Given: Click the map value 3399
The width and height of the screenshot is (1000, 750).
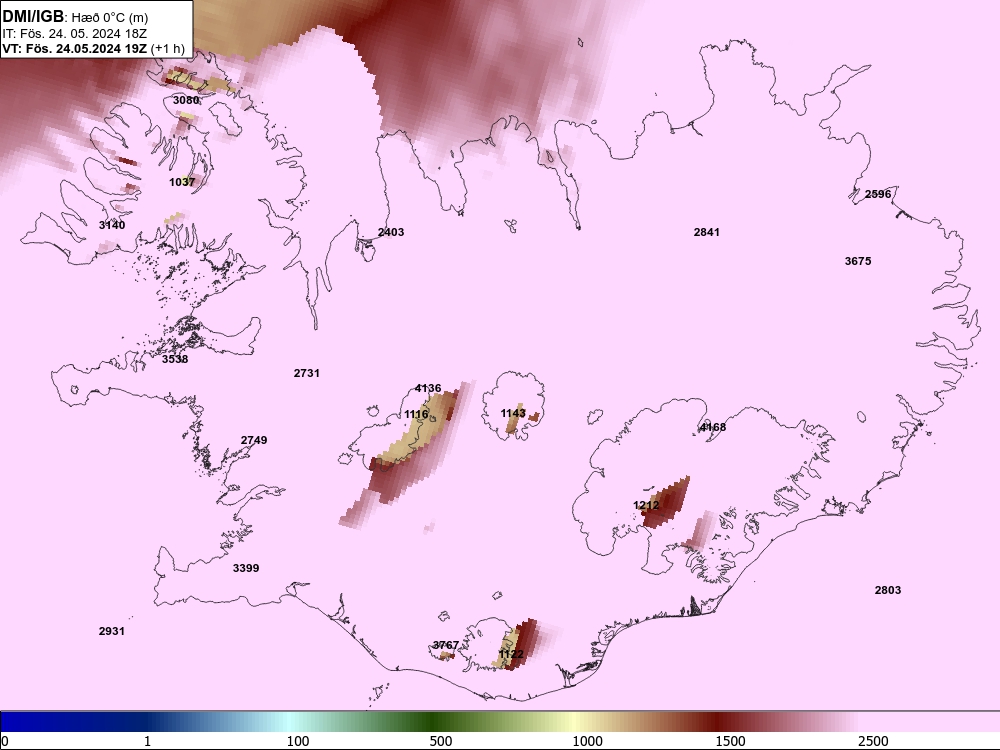Looking at the screenshot, I should 246,568.
